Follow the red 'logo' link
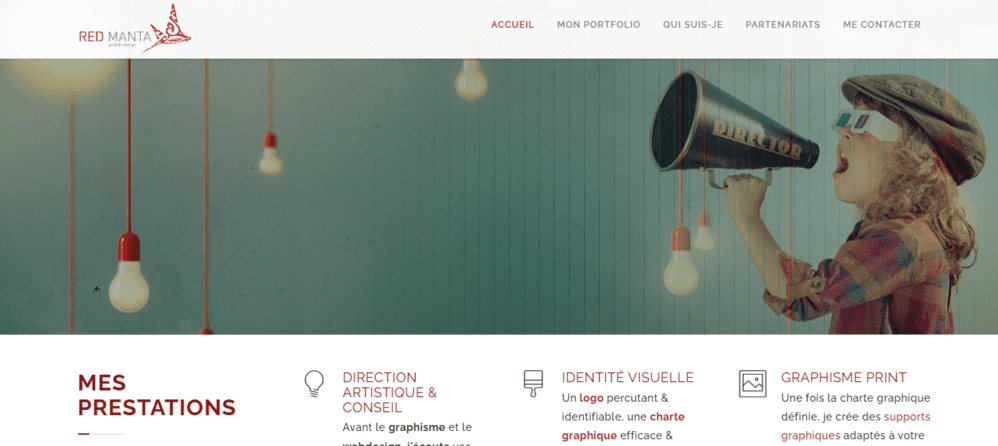This screenshot has height=446, width=998. point(591,398)
